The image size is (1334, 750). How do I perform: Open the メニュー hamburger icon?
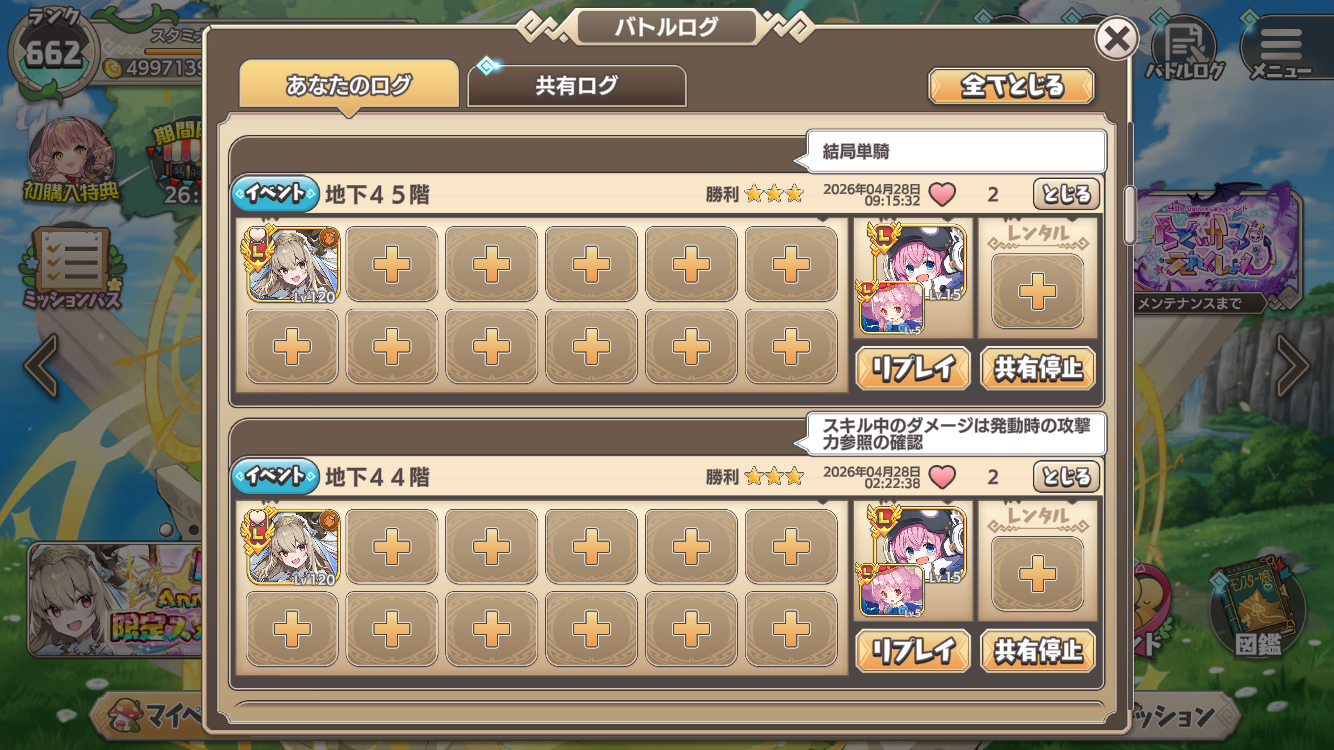[x=1282, y=48]
